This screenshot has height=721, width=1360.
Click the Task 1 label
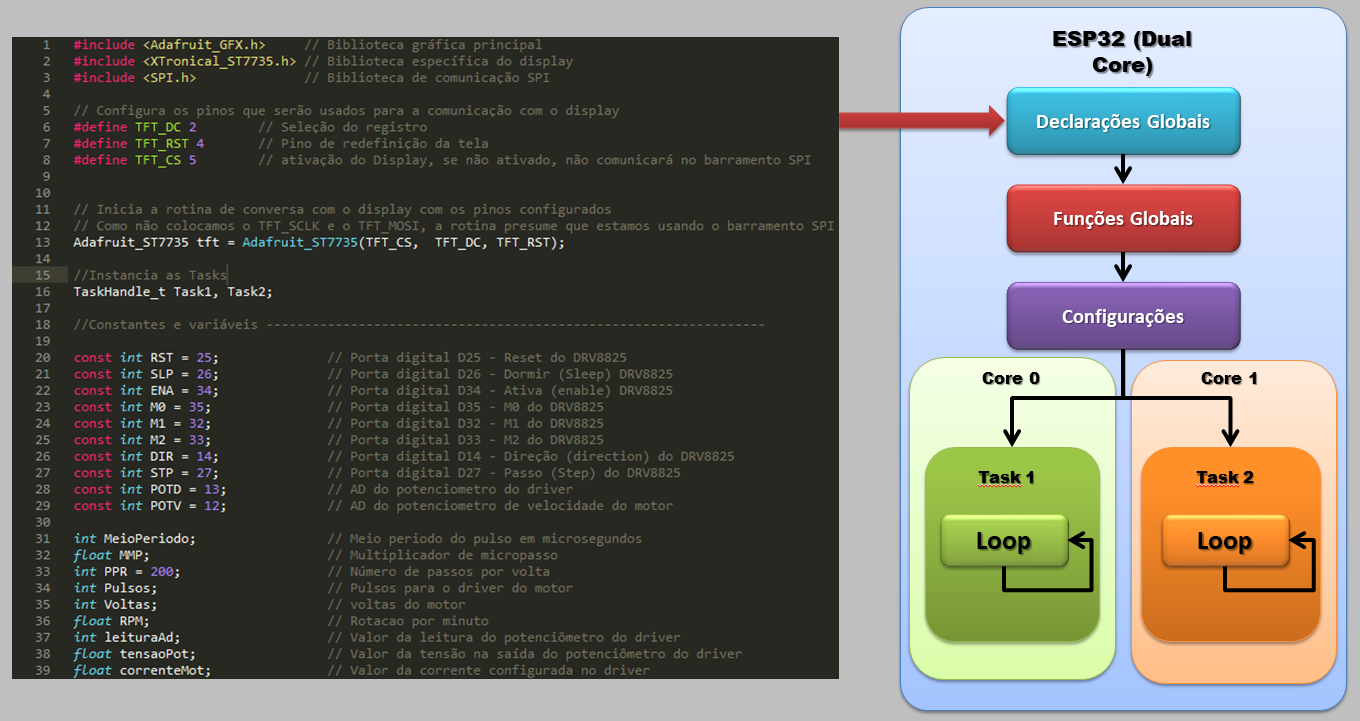click(x=1006, y=478)
